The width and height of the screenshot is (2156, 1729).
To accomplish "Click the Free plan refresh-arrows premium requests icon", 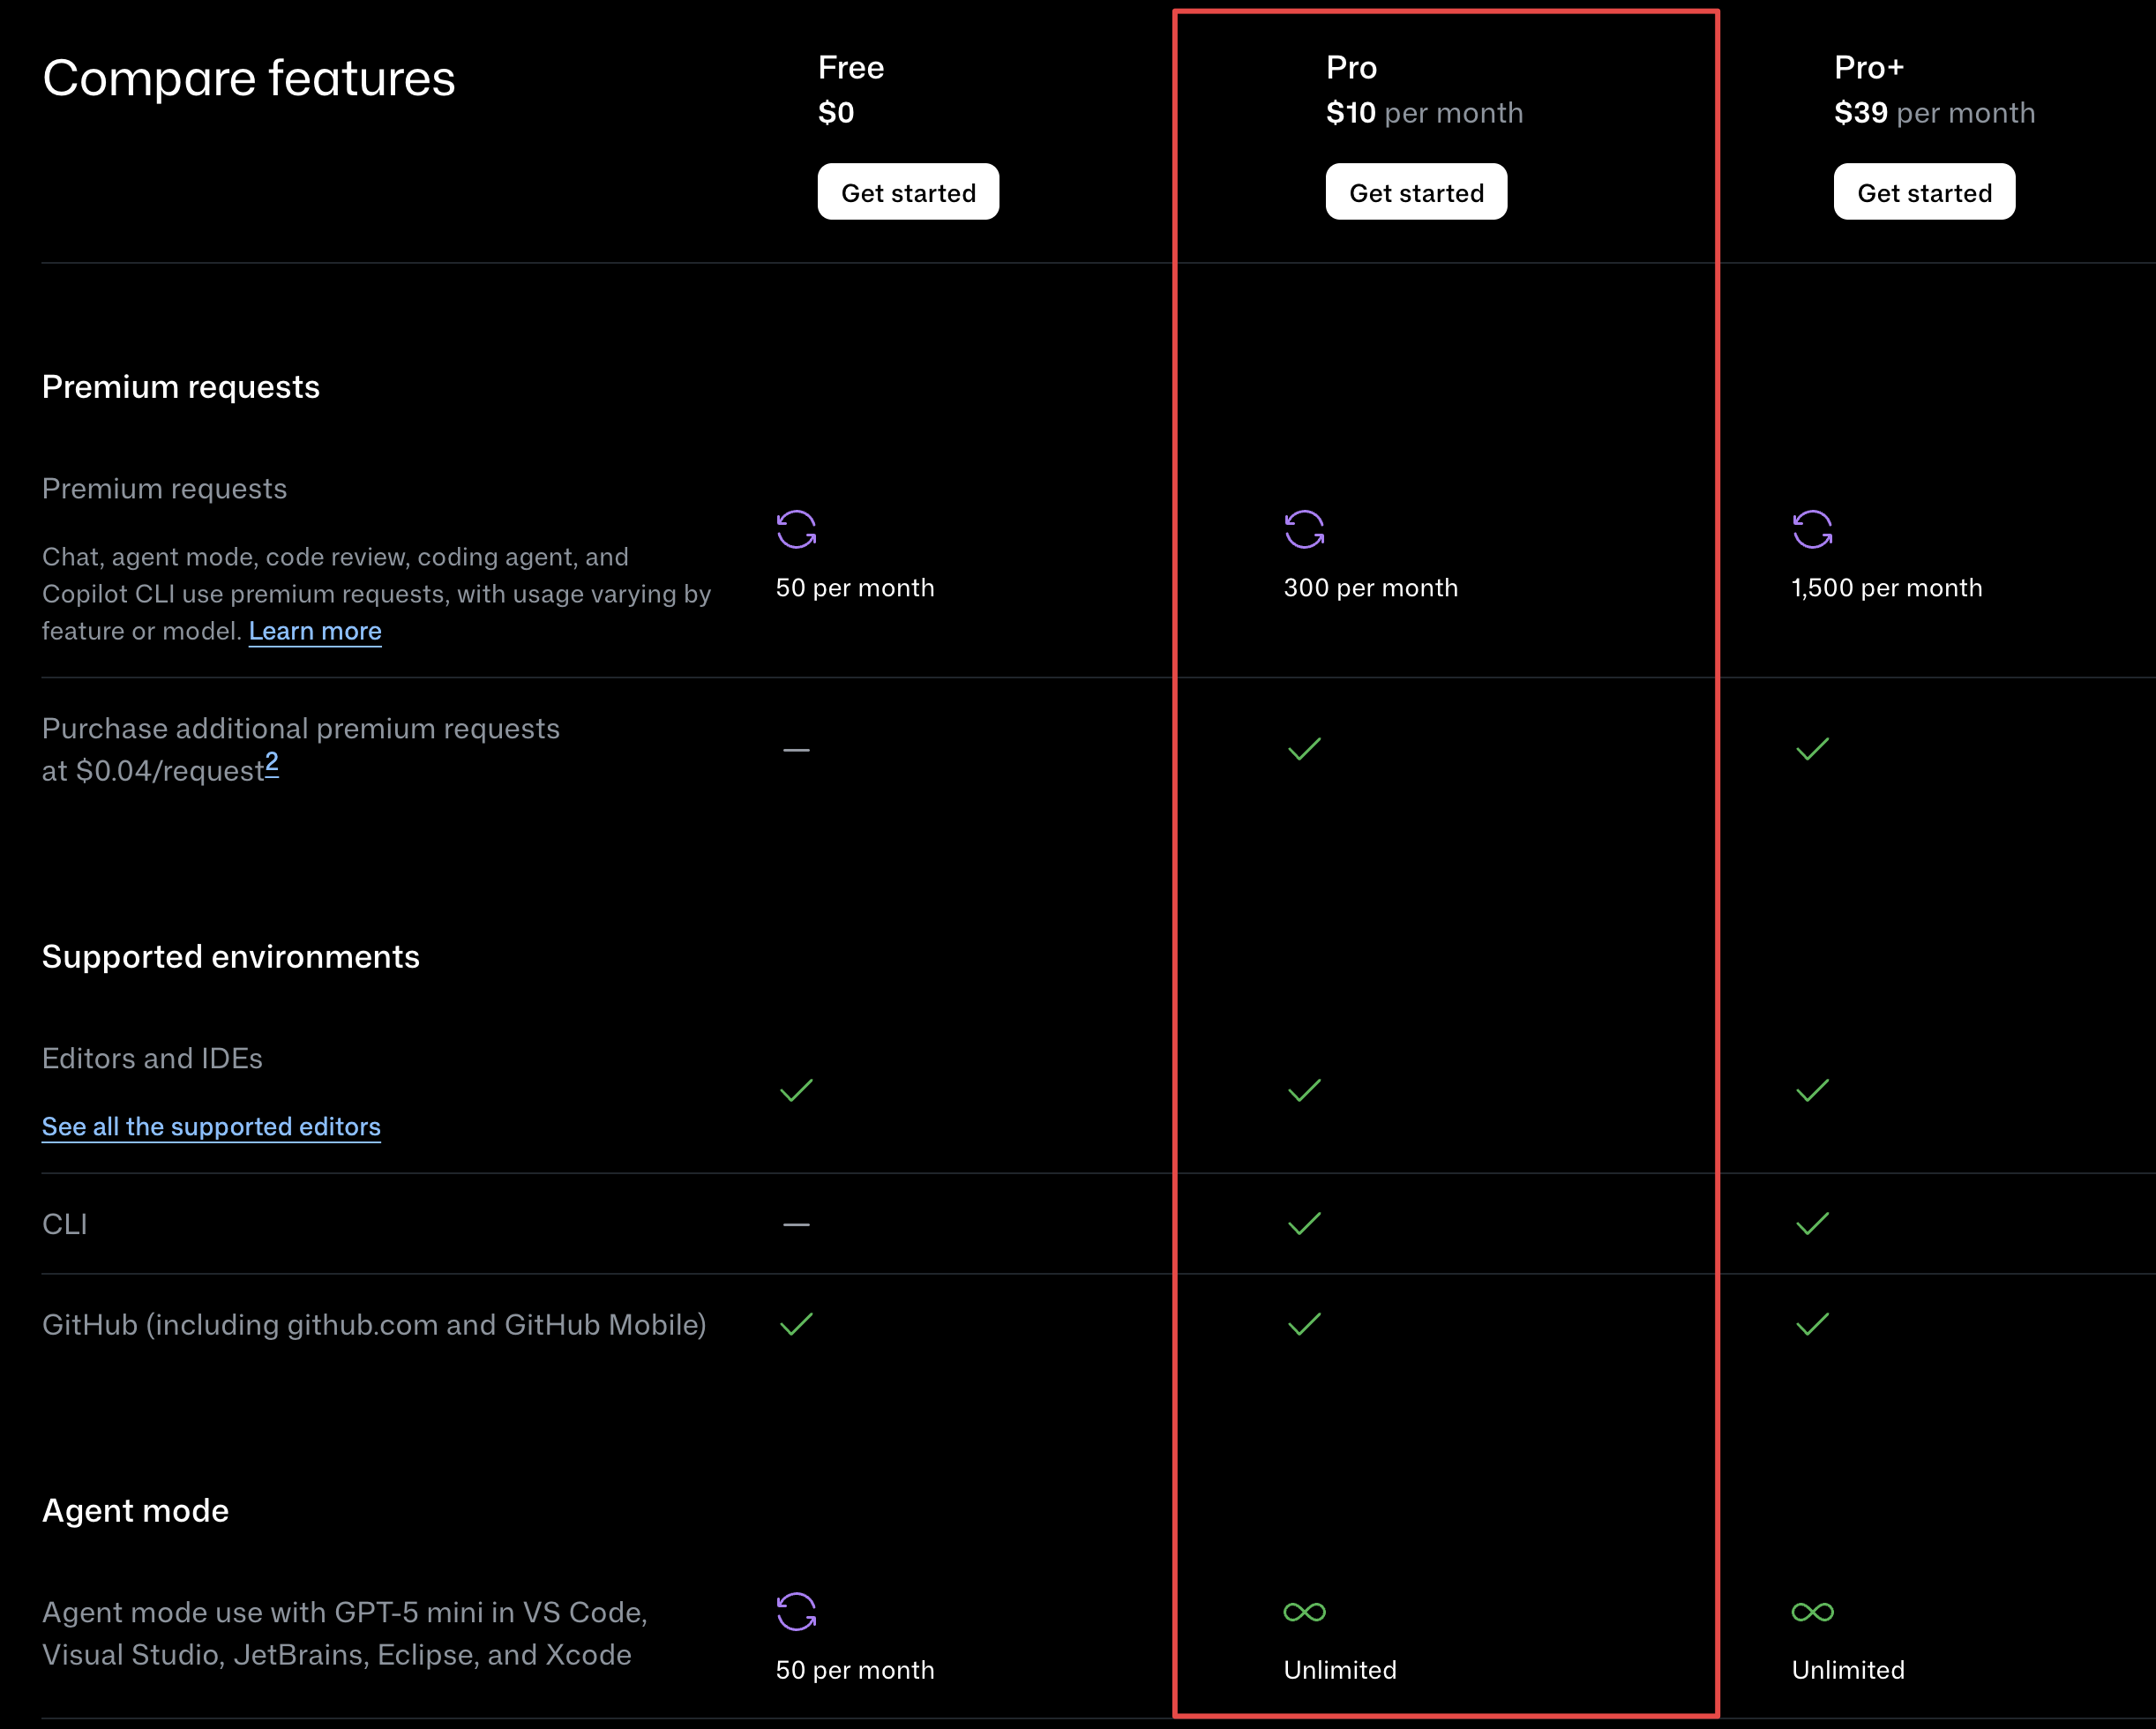I will (796, 529).
